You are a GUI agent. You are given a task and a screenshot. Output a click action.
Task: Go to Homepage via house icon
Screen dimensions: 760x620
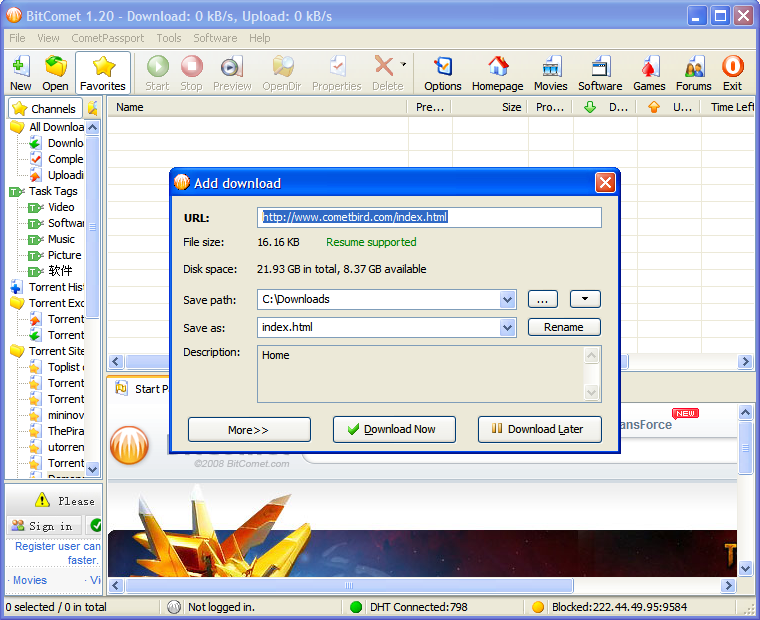[x=498, y=73]
